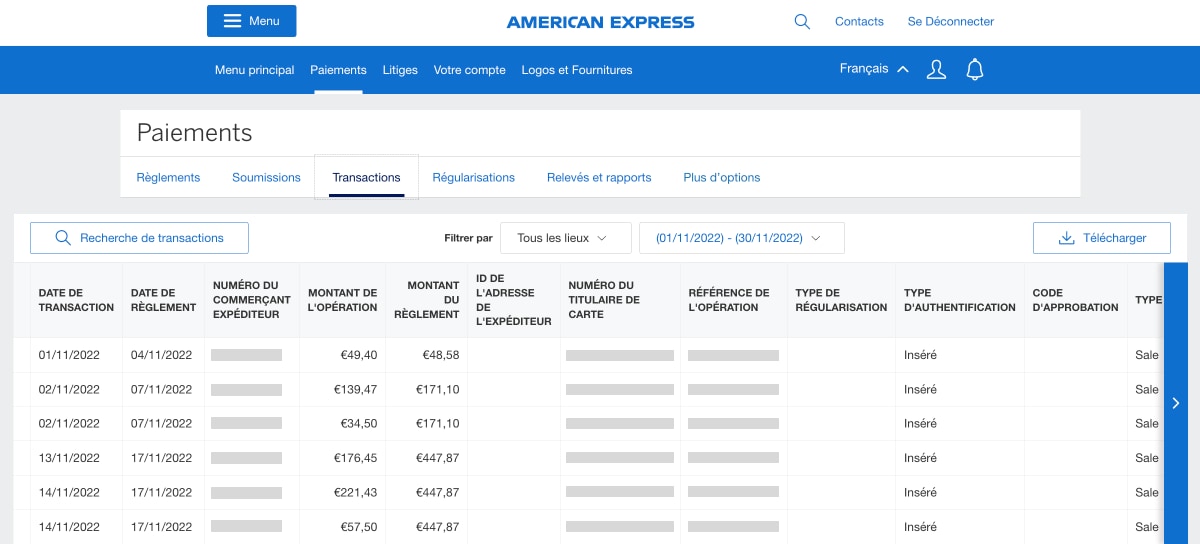This screenshot has height=544, width=1200.
Task: Click the €49,40 operation amount
Action: pos(359,355)
